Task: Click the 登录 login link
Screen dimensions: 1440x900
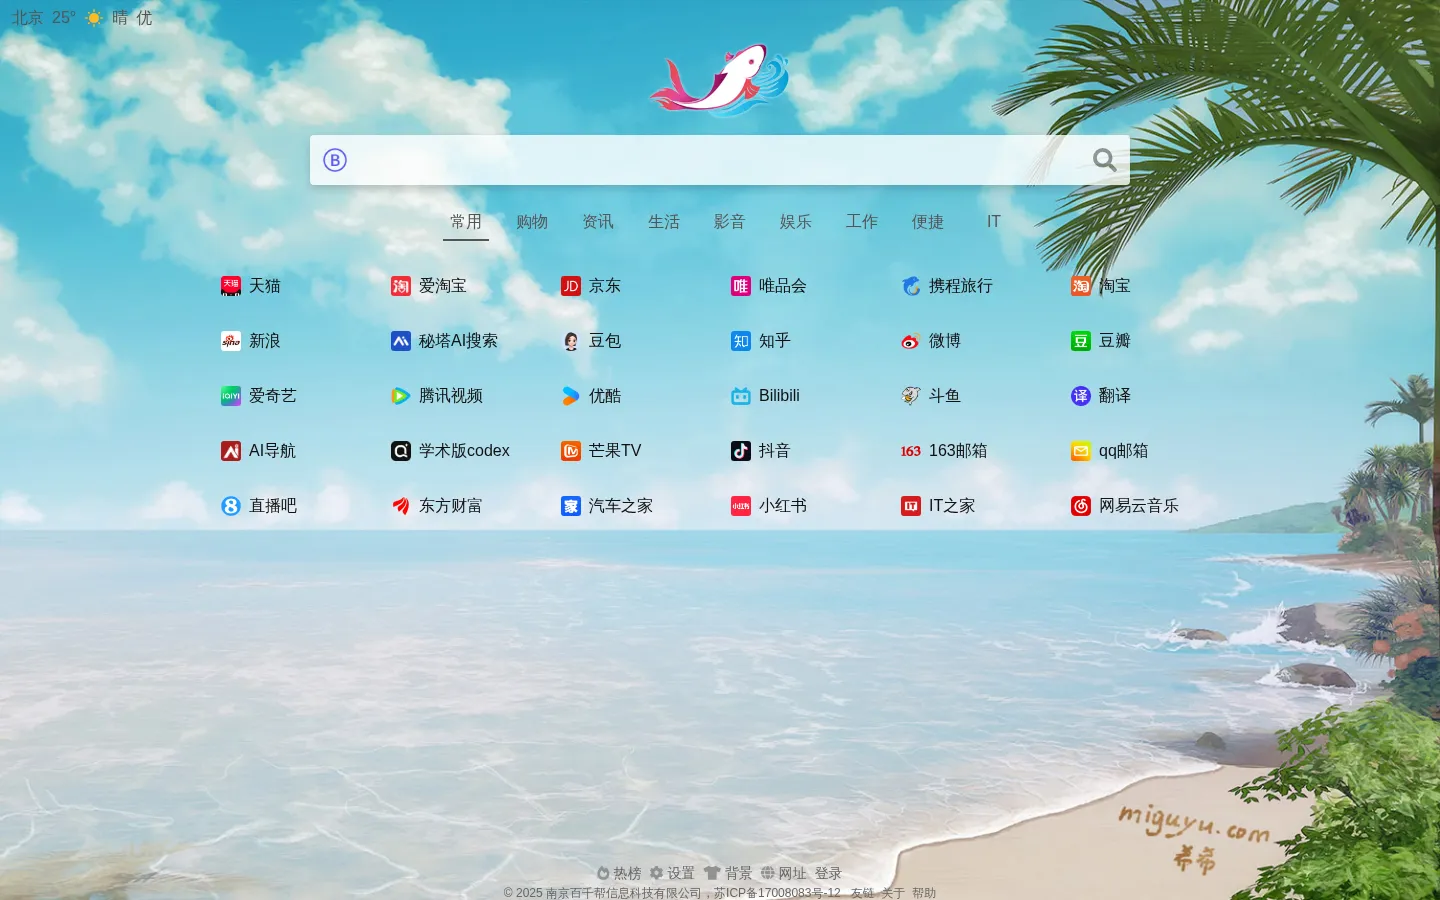Action: [x=828, y=873]
